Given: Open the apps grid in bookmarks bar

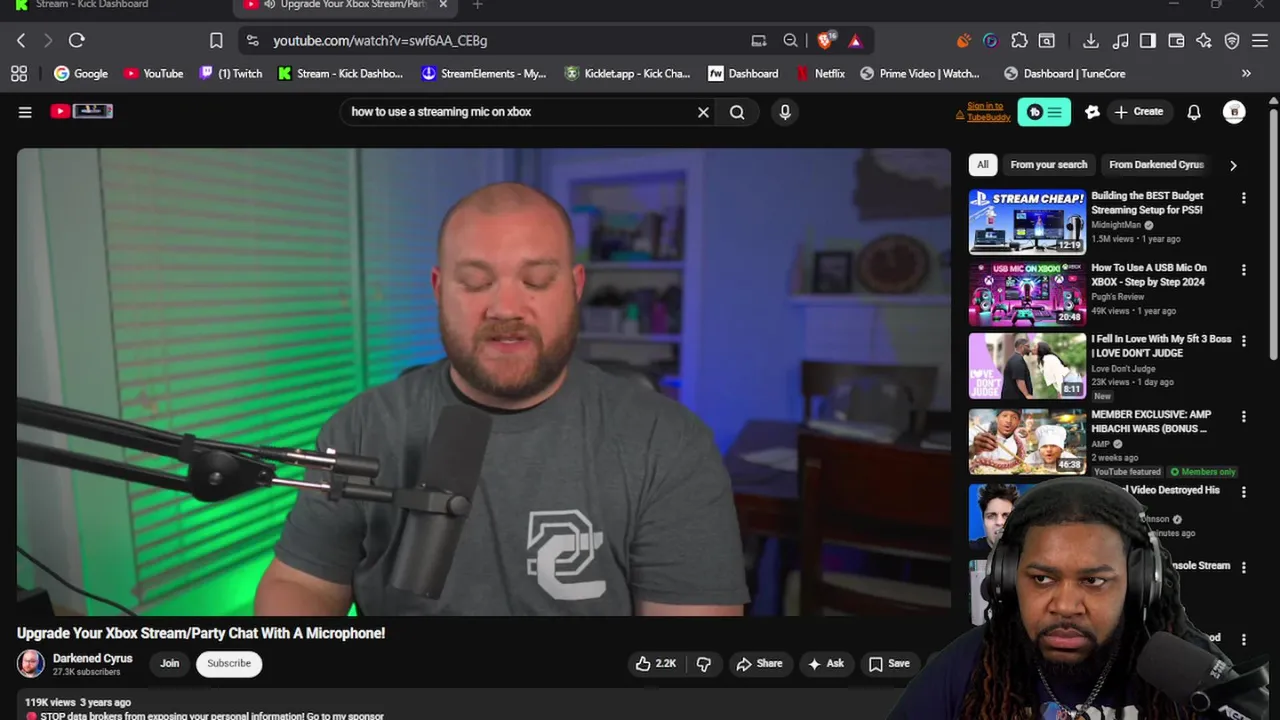Looking at the screenshot, I should [x=18, y=73].
